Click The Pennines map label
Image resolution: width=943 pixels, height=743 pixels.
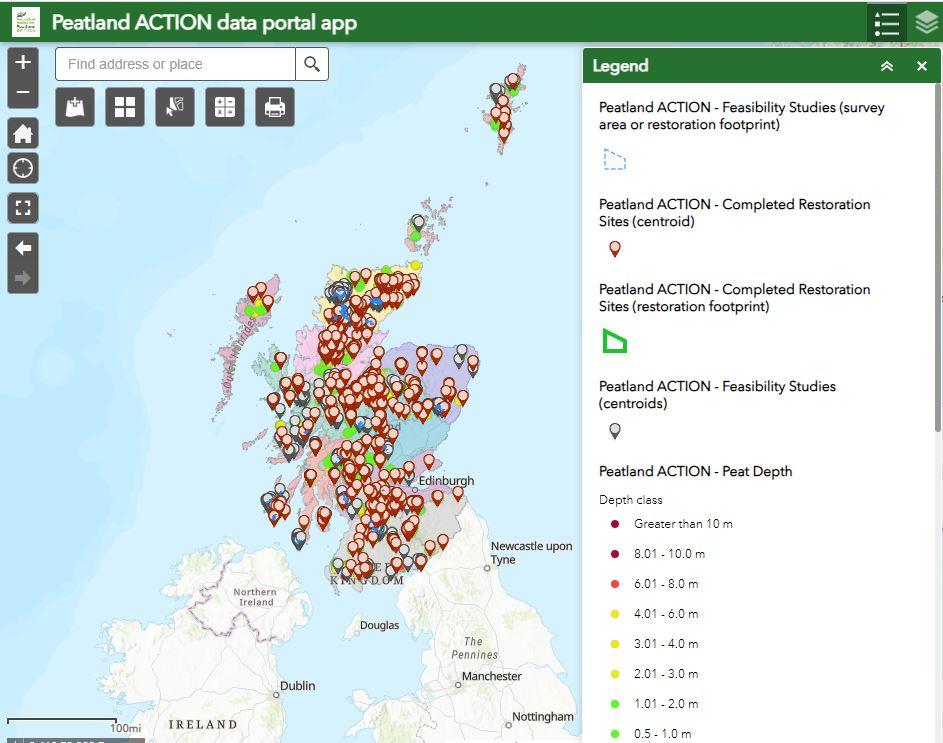coord(475,649)
